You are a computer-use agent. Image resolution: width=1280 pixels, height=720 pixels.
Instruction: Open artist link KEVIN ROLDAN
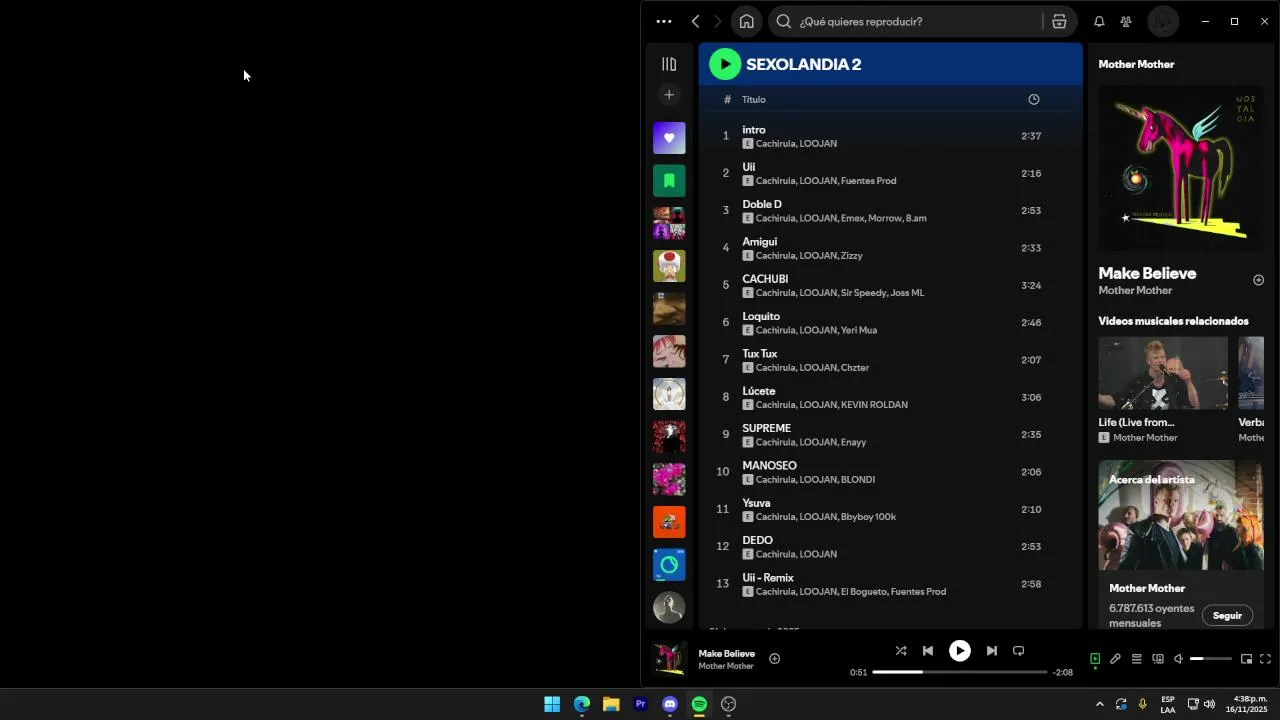[x=874, y=405]
